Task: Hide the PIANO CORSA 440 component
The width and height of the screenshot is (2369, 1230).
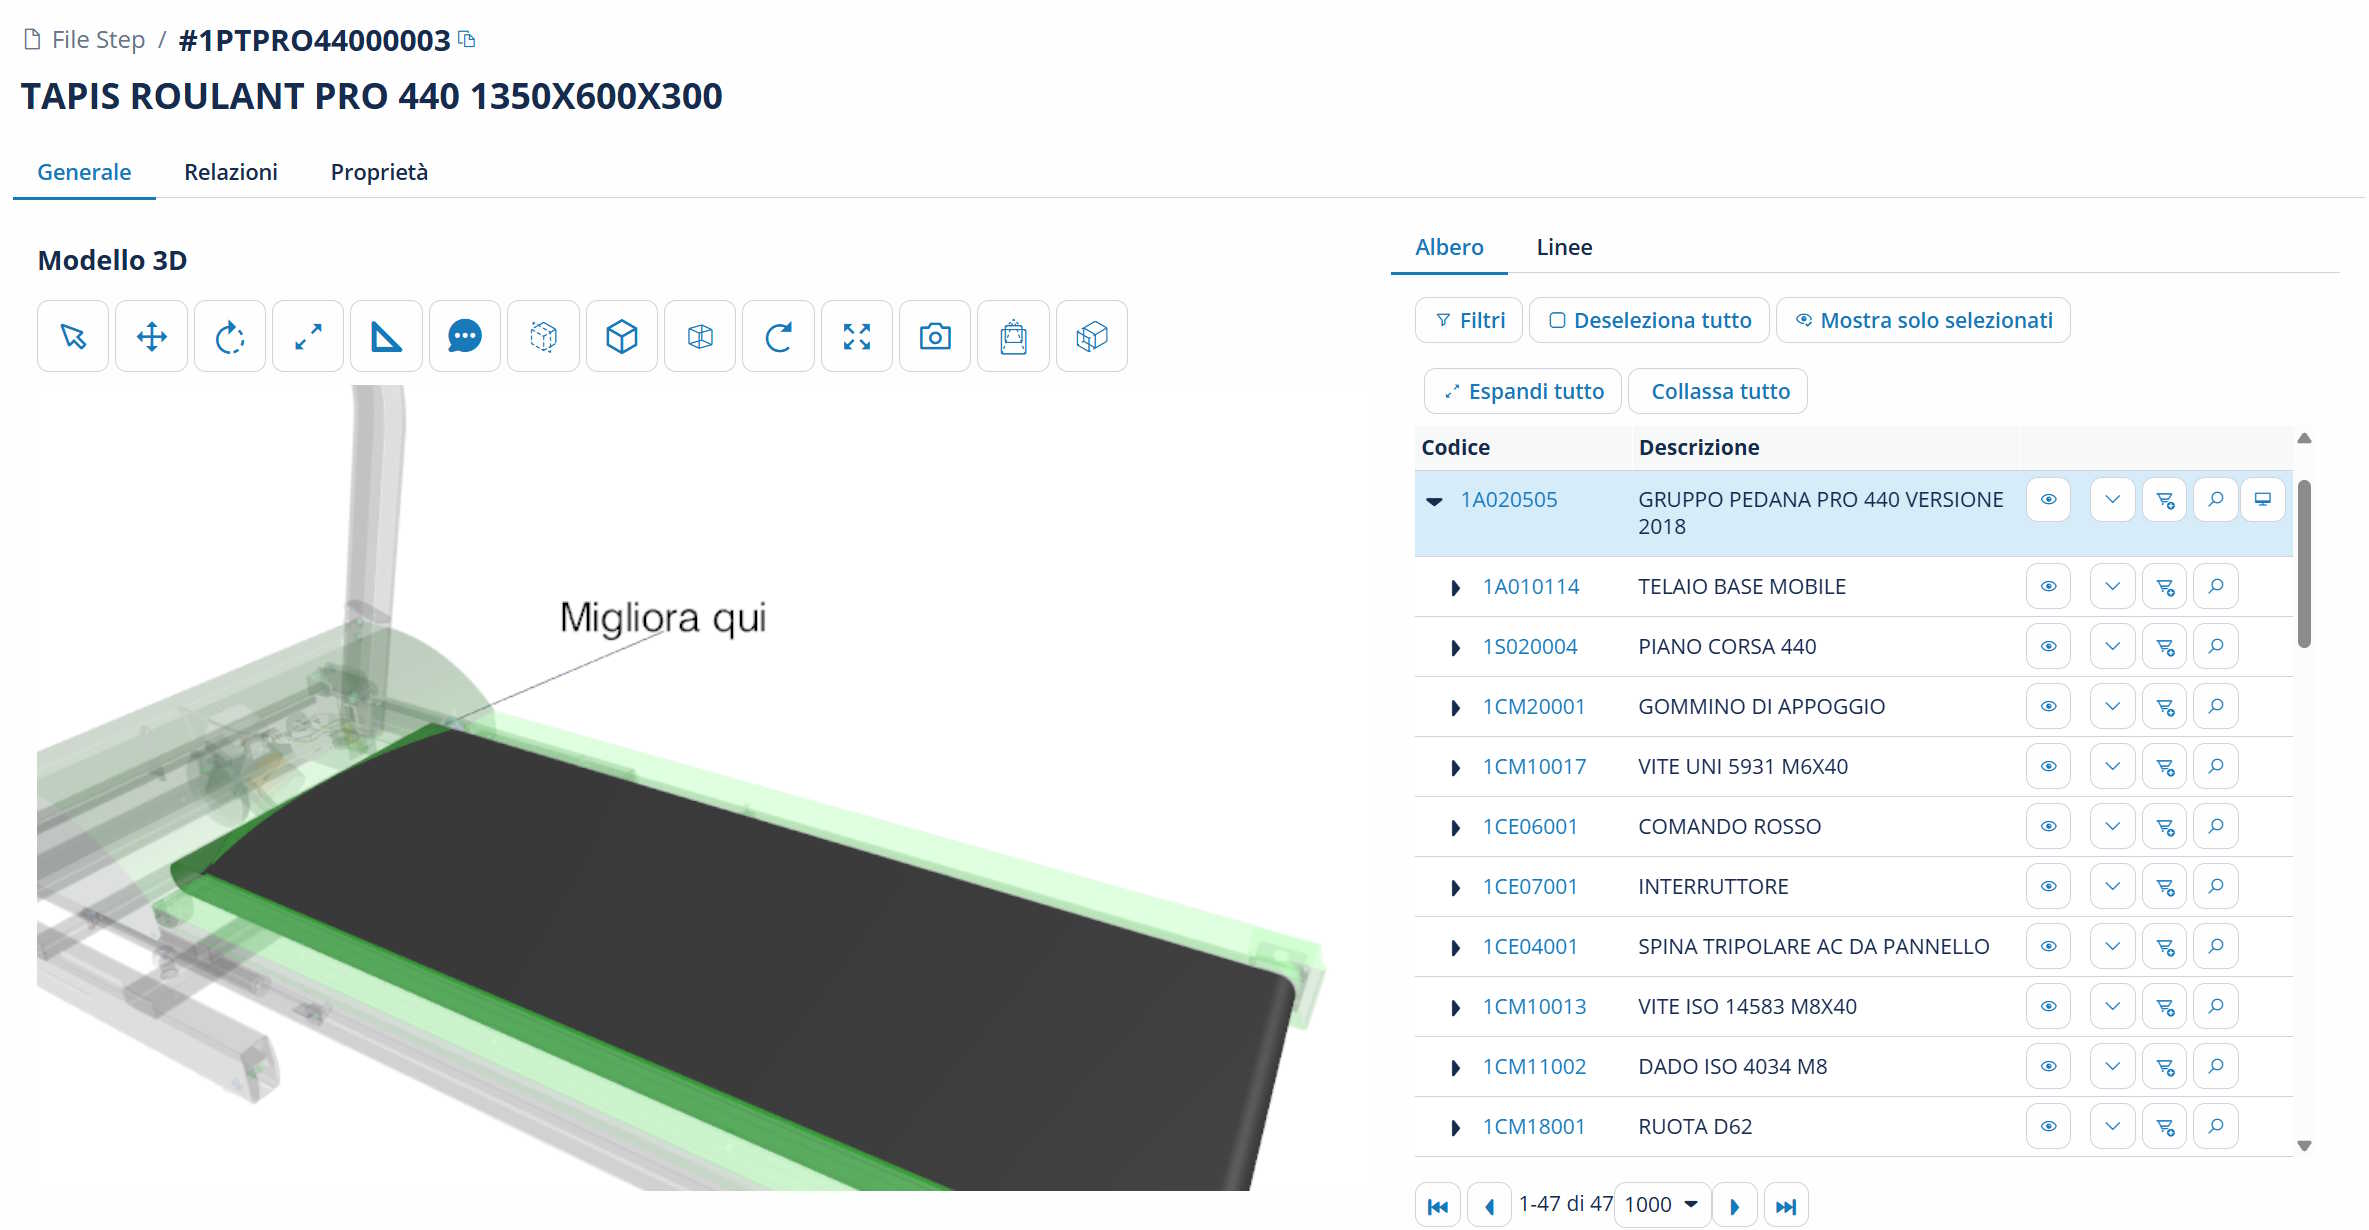Action: [2048, 646]
